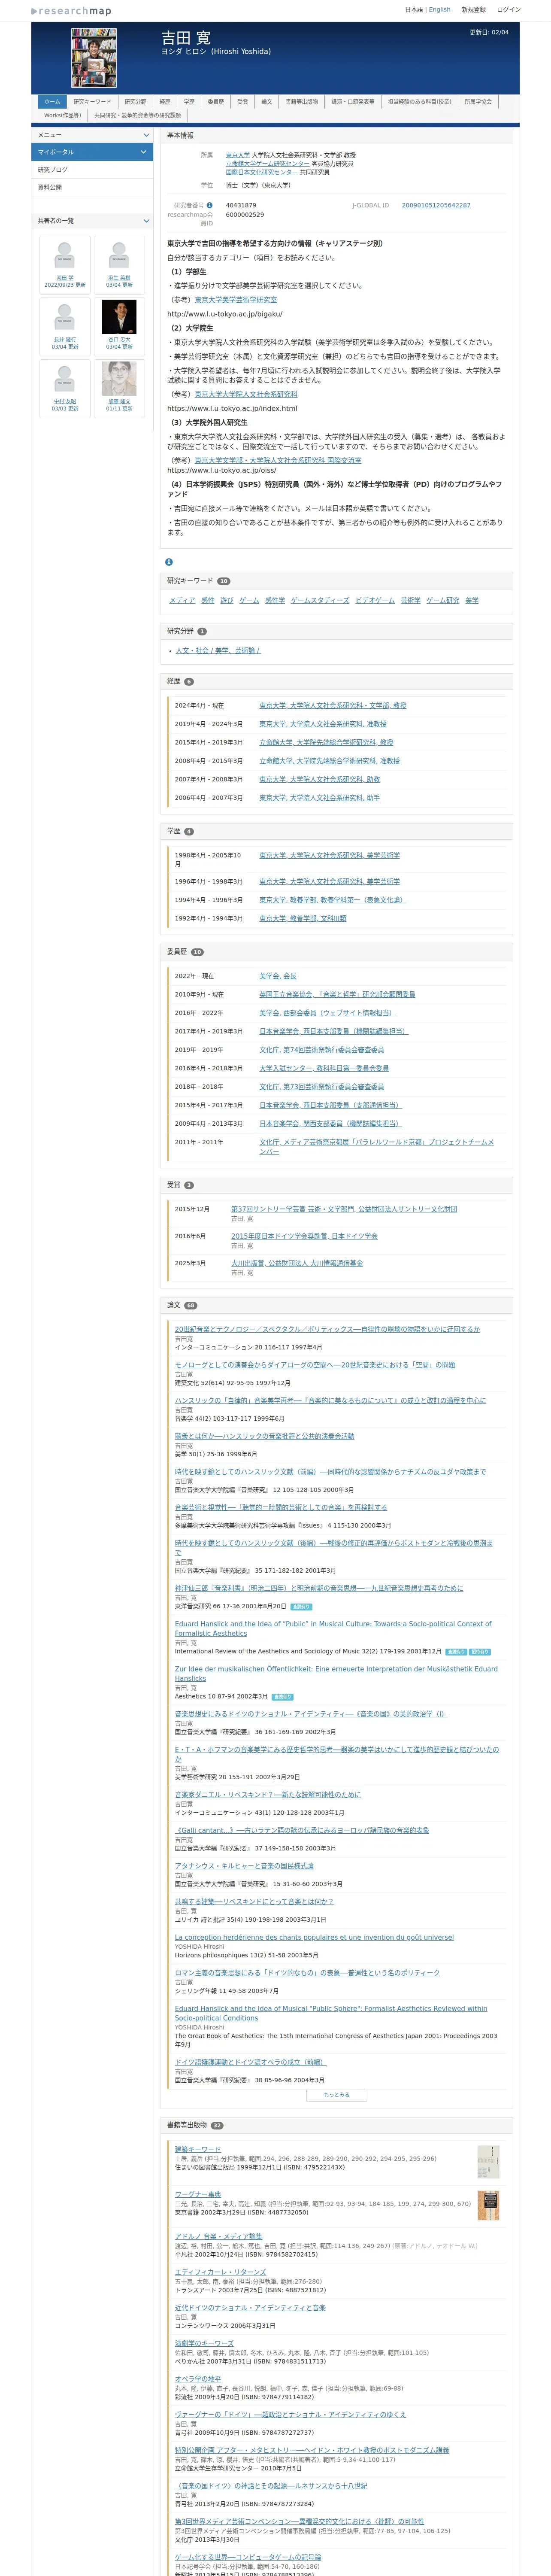This screenshot has width=551, height=2576.
Task: Open the book cover thumbnail for 建築キーワード
Action: point(488,2162)
